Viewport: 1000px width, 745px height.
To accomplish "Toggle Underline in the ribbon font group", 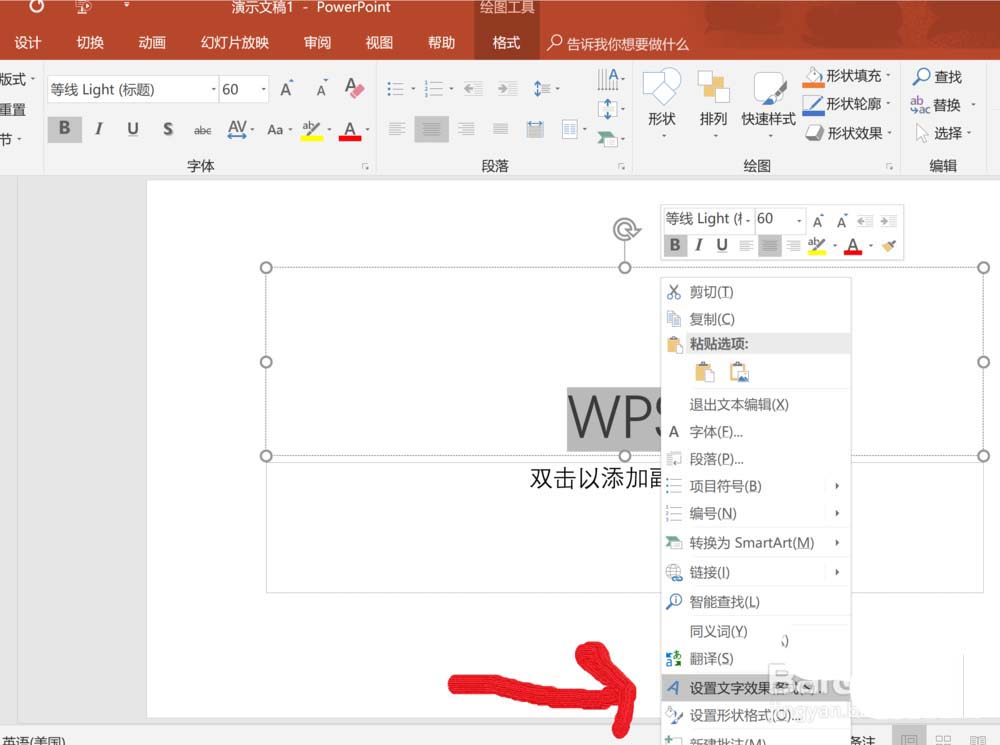I will 133,129.
